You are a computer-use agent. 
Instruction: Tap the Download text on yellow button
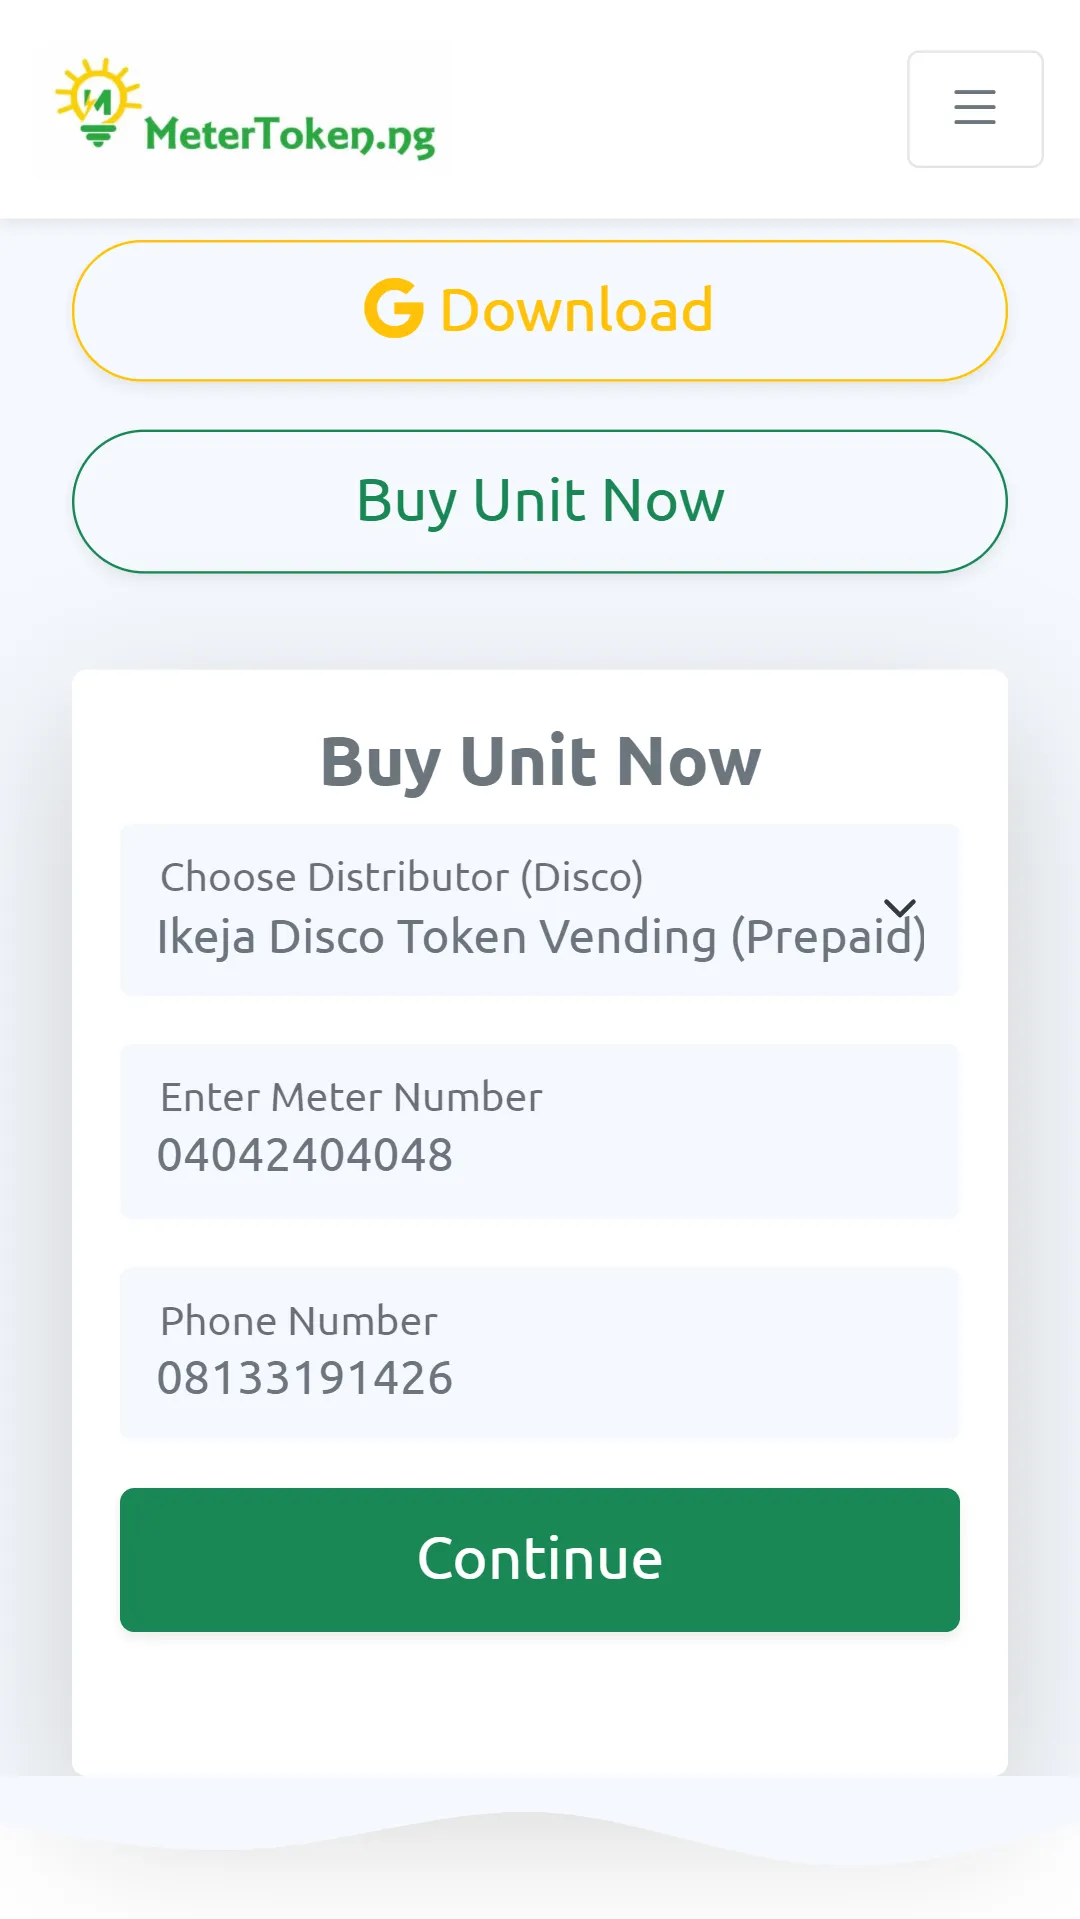(577, 310)
